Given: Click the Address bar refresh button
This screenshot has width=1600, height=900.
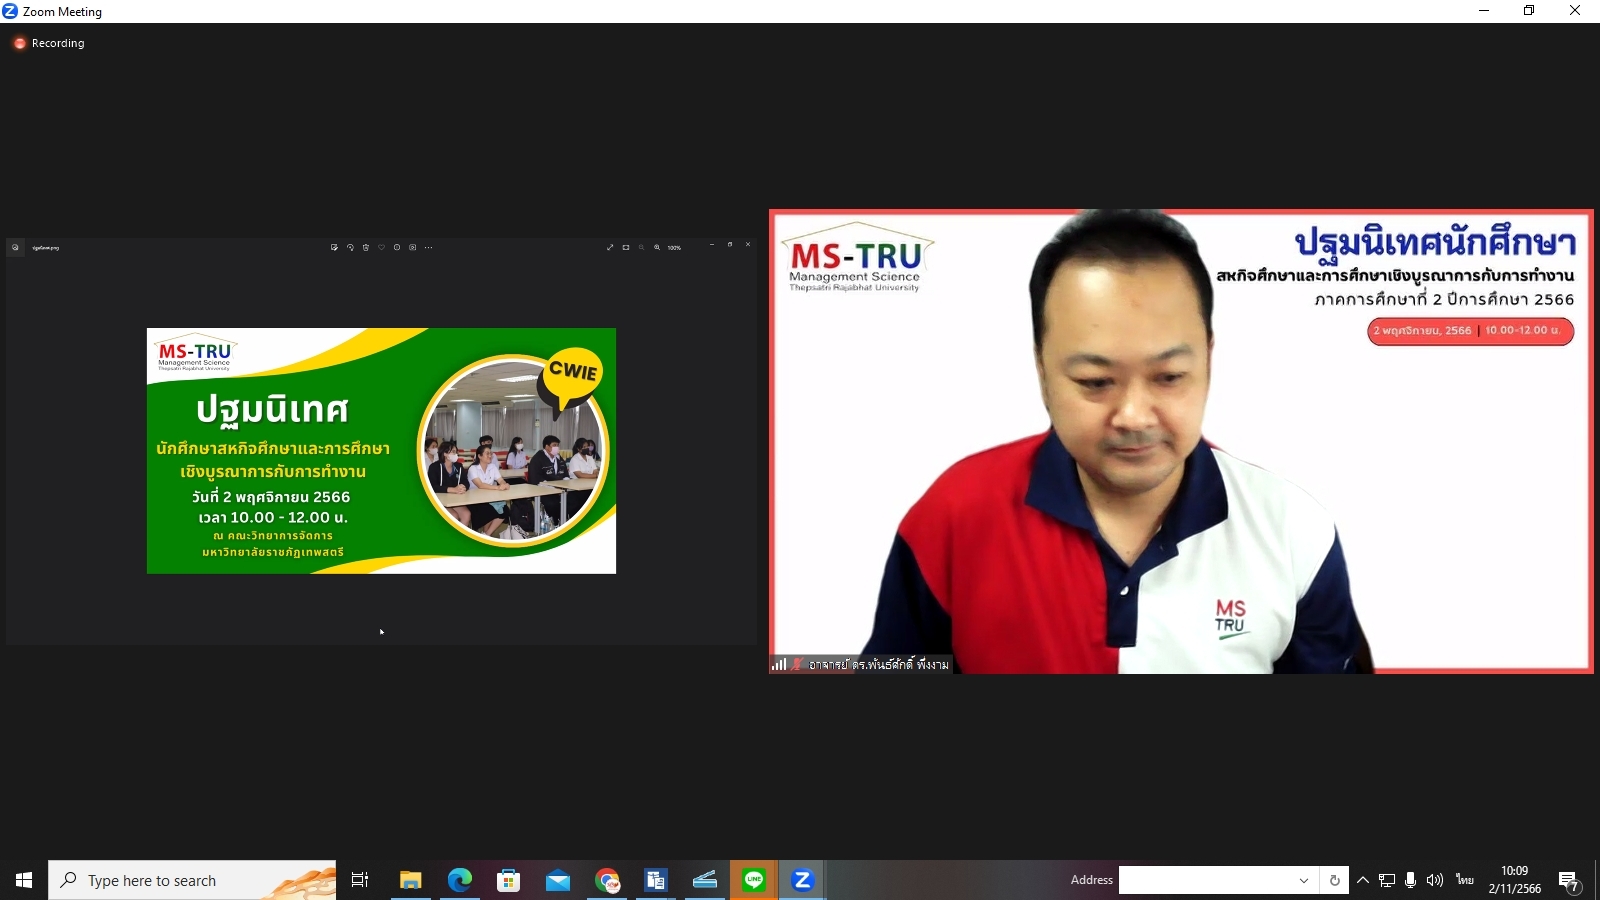Looking at the screenshot, I should 1334,880.
